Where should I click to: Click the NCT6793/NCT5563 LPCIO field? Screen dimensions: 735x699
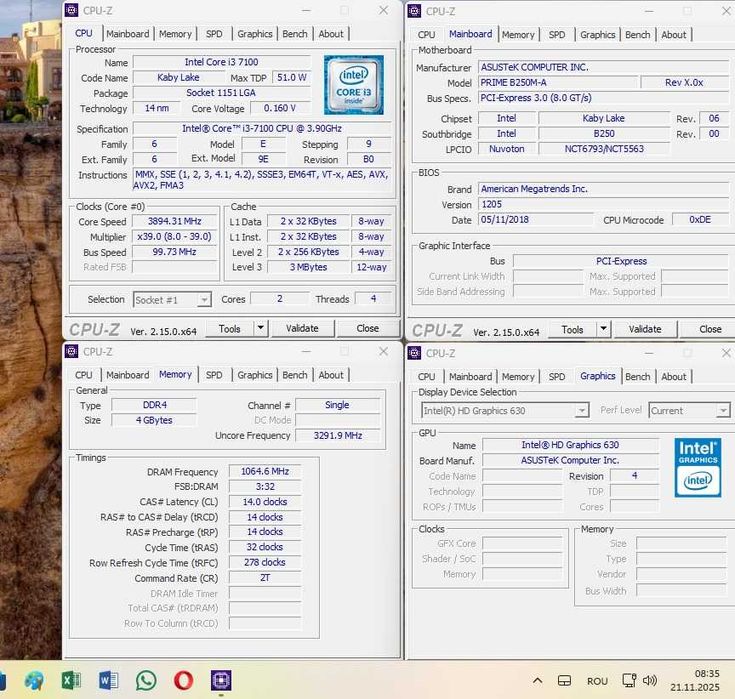(604, 149)
